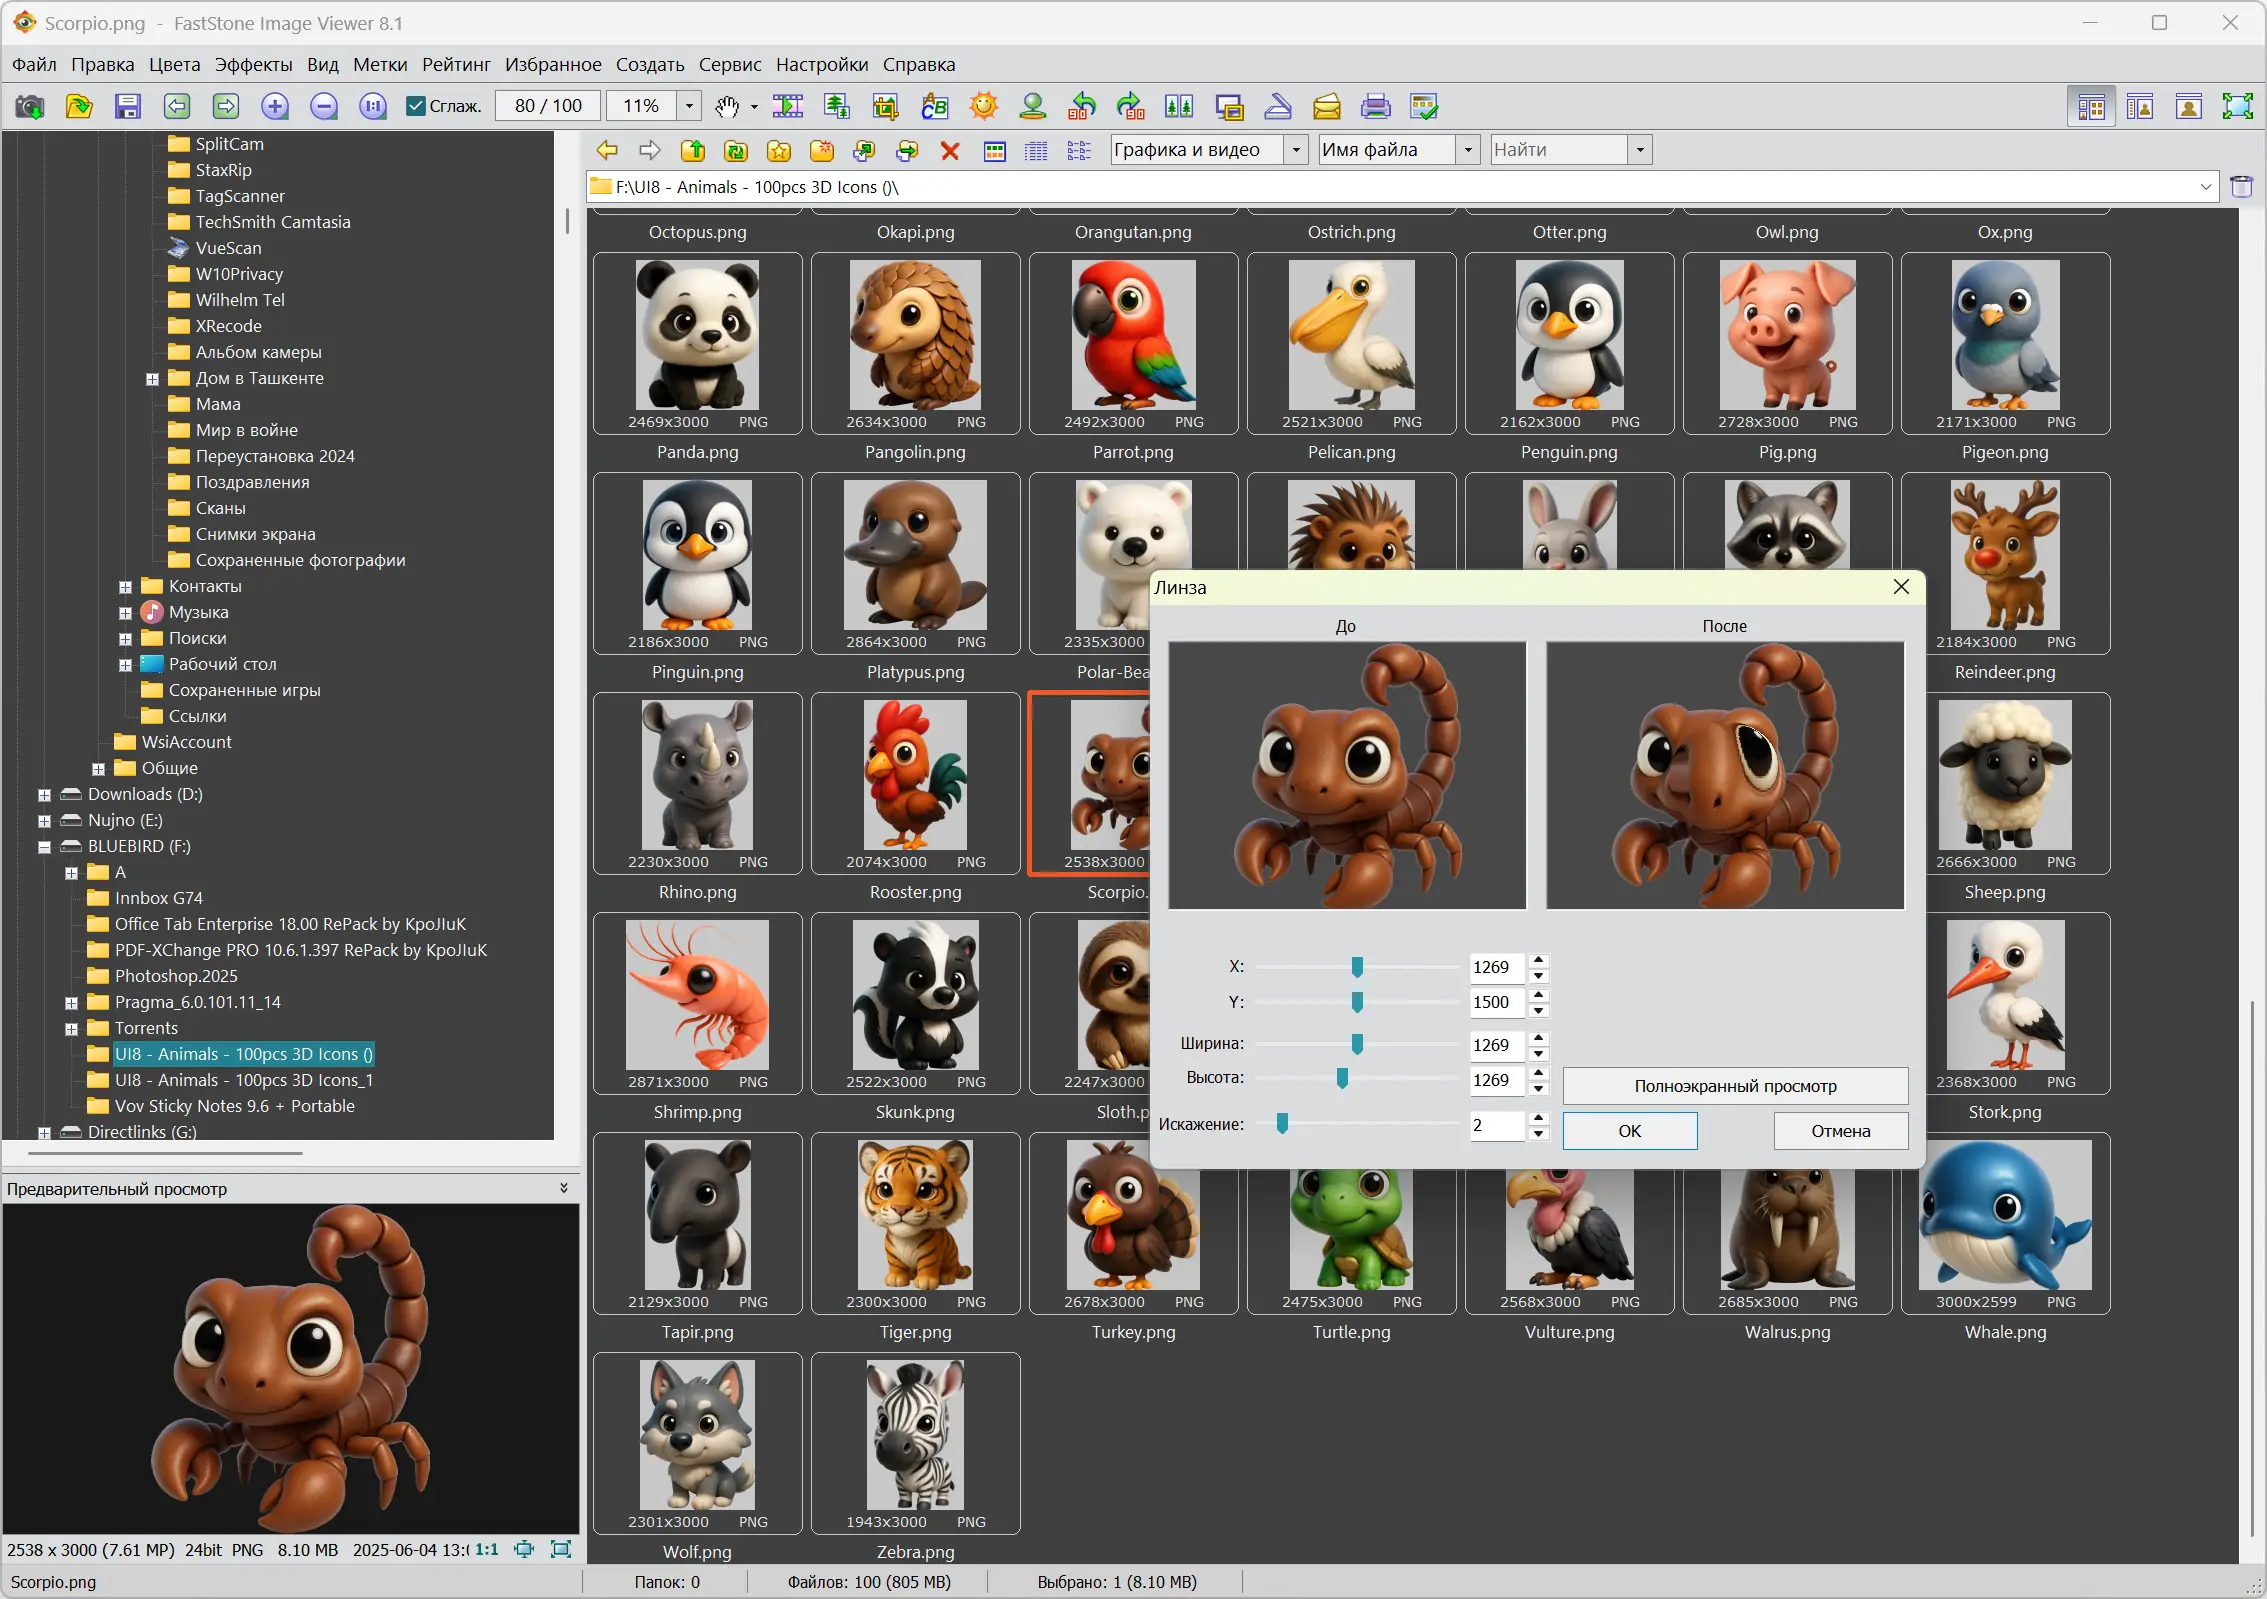The width and height of the screenshot is (2267, 1599).
Task: Open the zoom percentage dropdown
Action: pyautogui.click(x=689, y=106)
